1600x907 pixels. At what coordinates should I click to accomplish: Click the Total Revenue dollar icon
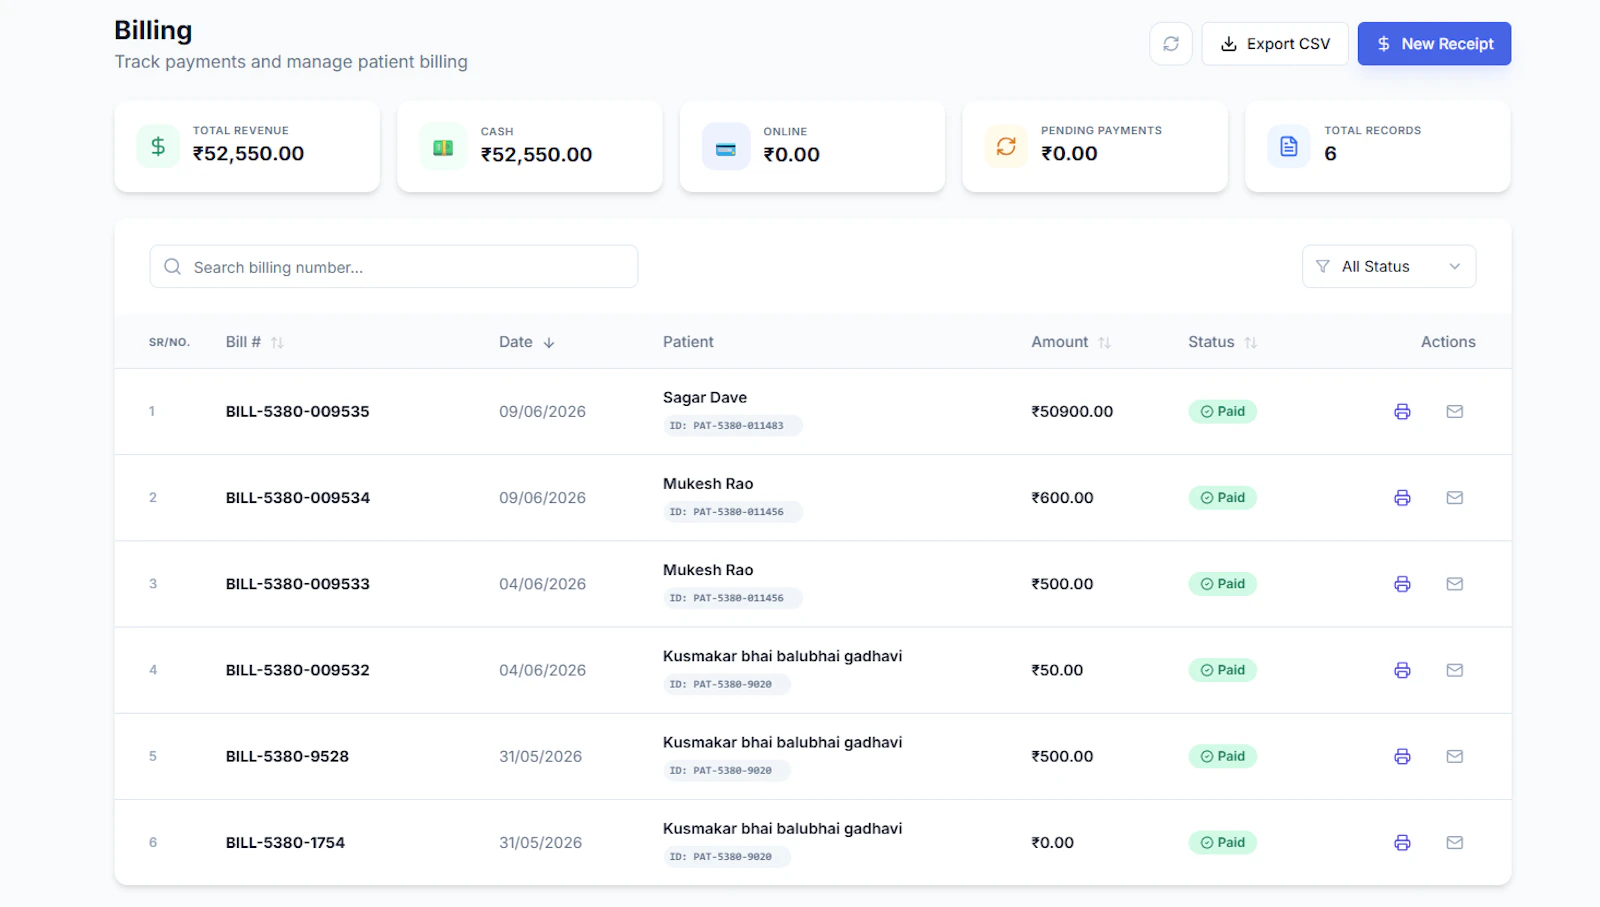click(x=158, y=147)
